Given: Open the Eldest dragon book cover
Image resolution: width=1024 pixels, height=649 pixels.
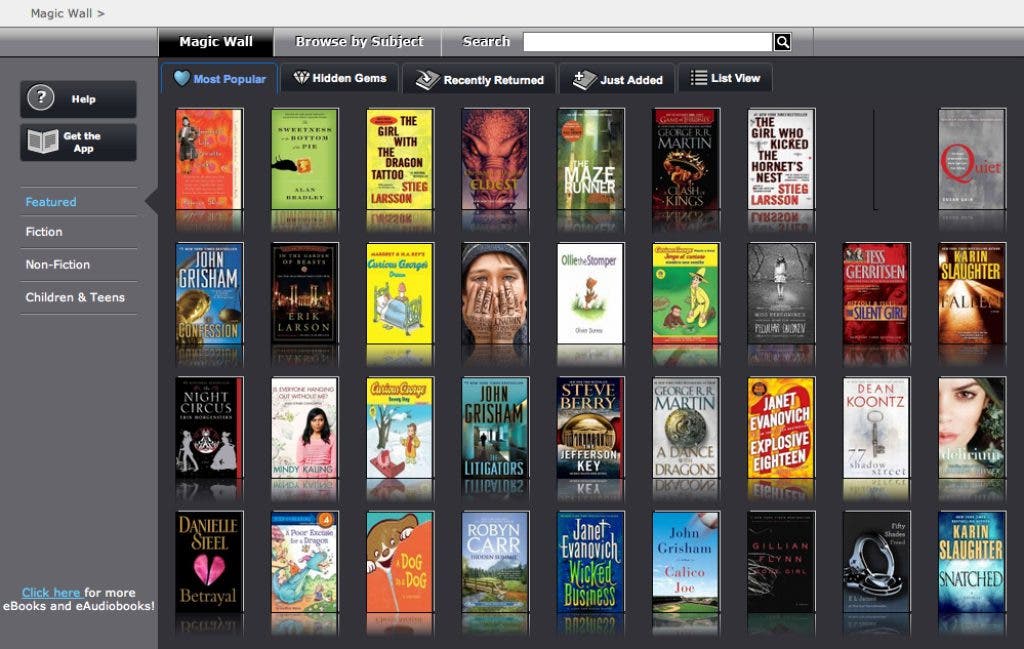Looking at the screenshot, I should (495, 159).
